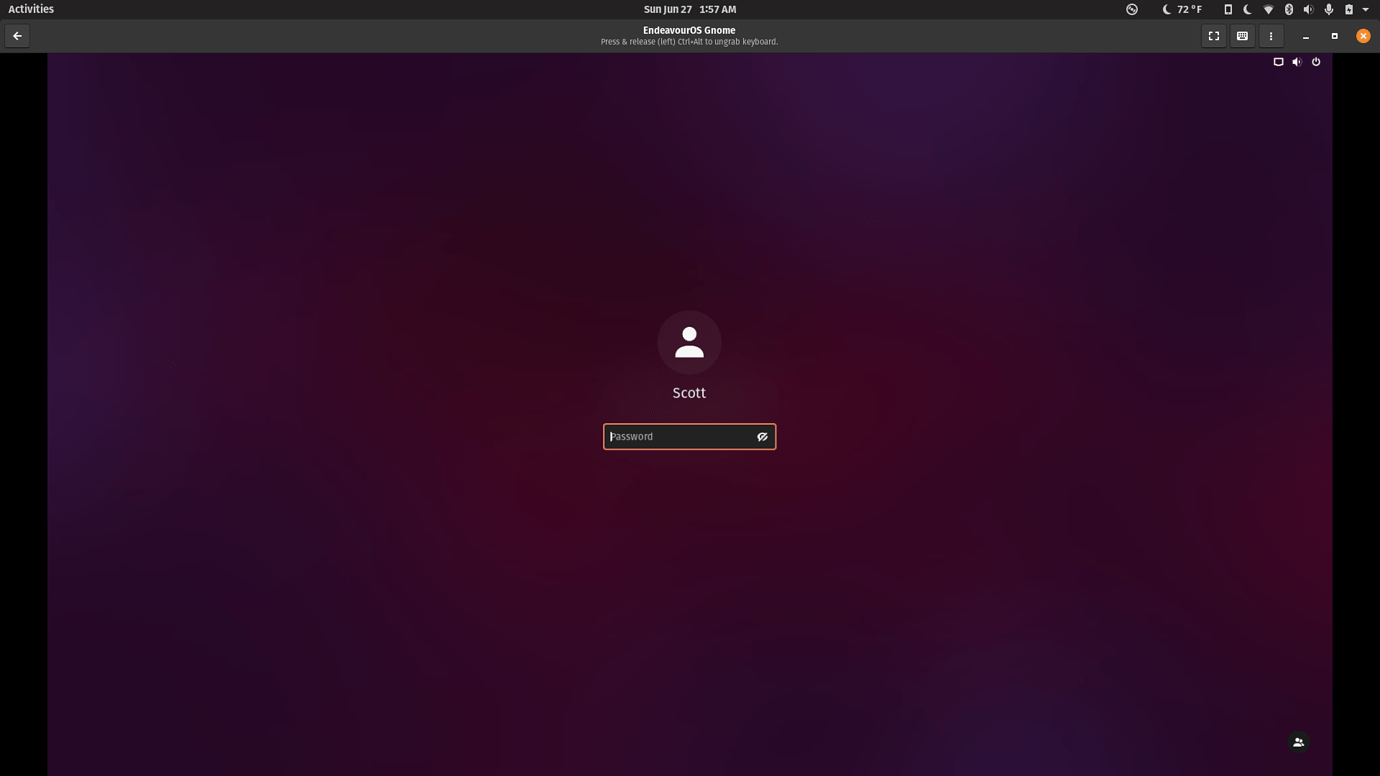Image resolution: width=1380 pixels, height=776 pixels.
Task: Open the volume menu on the login screen
Action: (x=1296, y=61)
